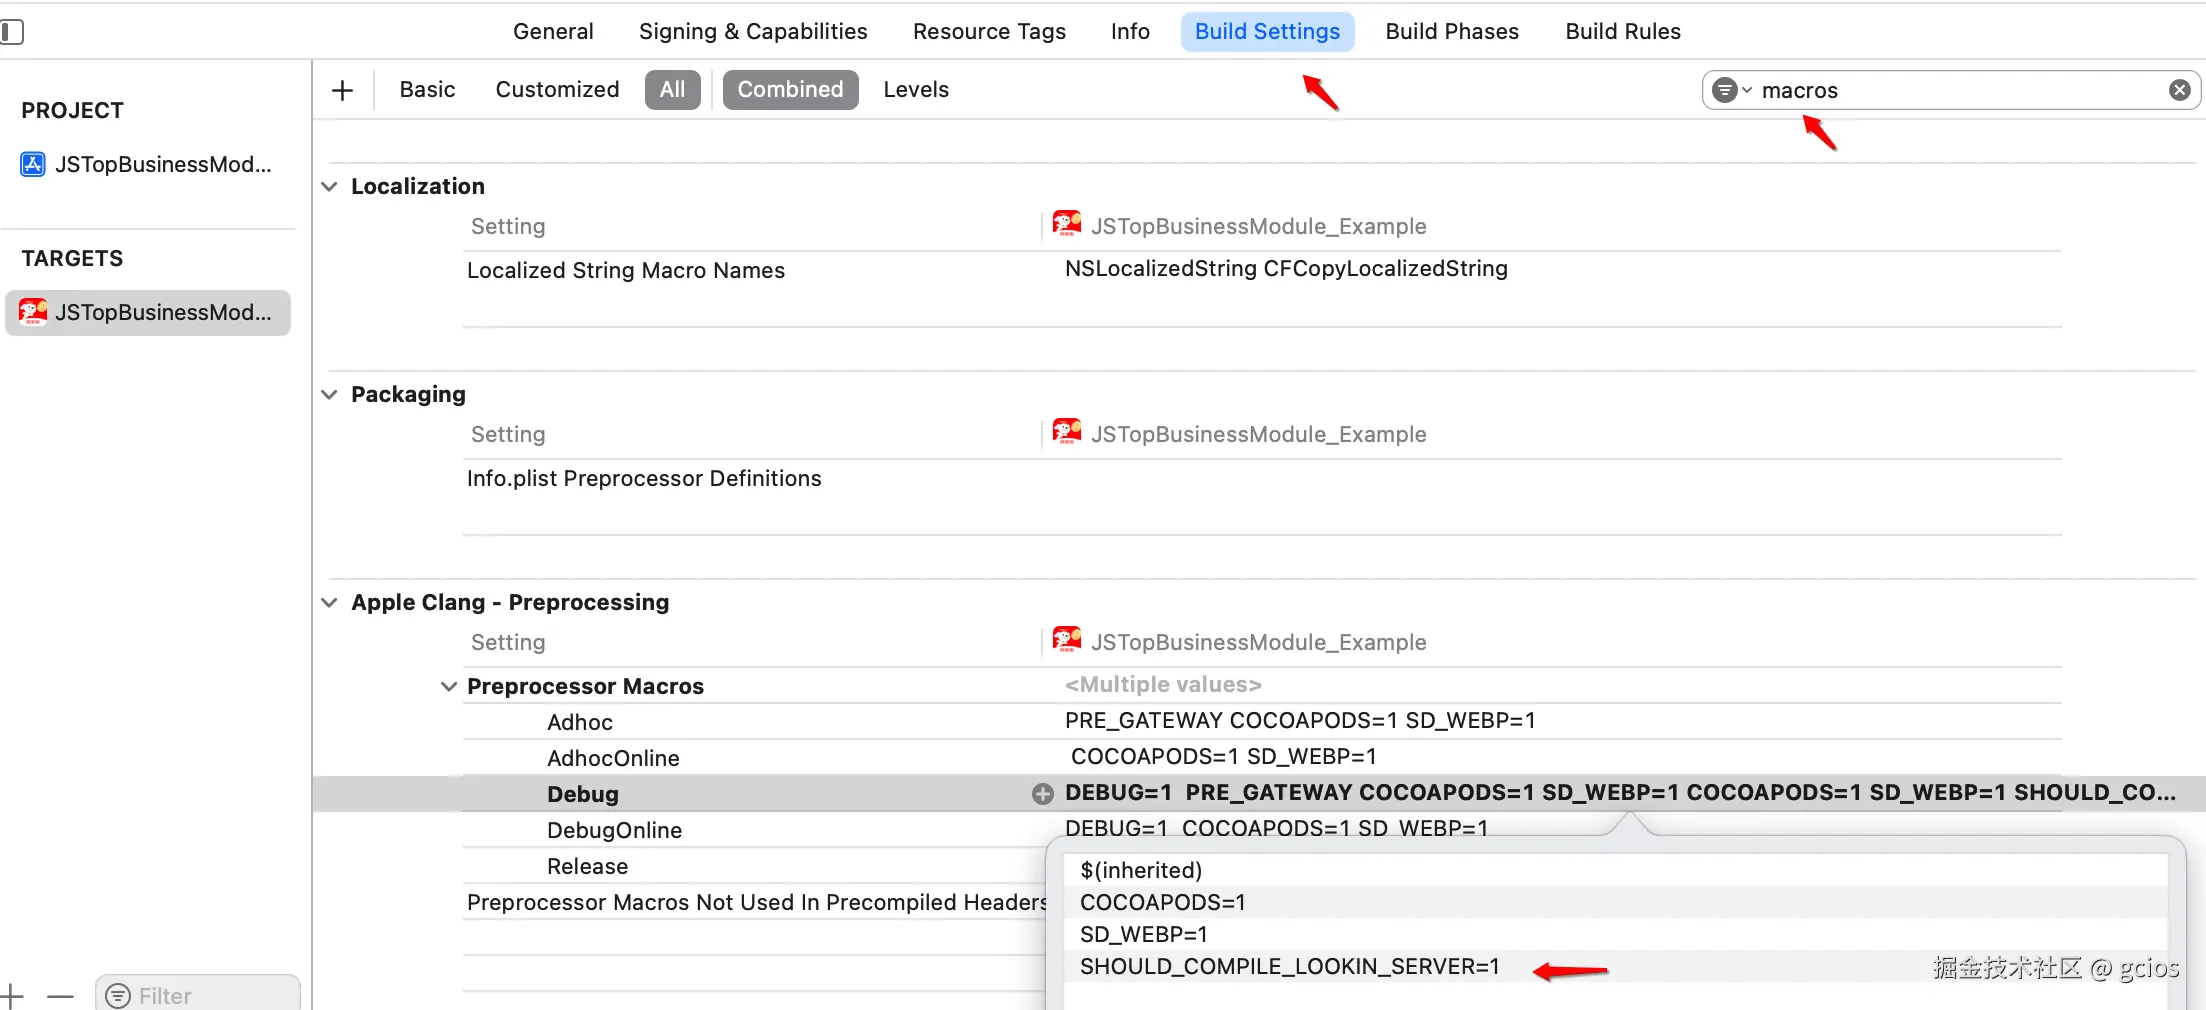Select SD_WEBP=1 entry in popup list
This screenshot has width=2206, height=1010.
coord(1616,934)
